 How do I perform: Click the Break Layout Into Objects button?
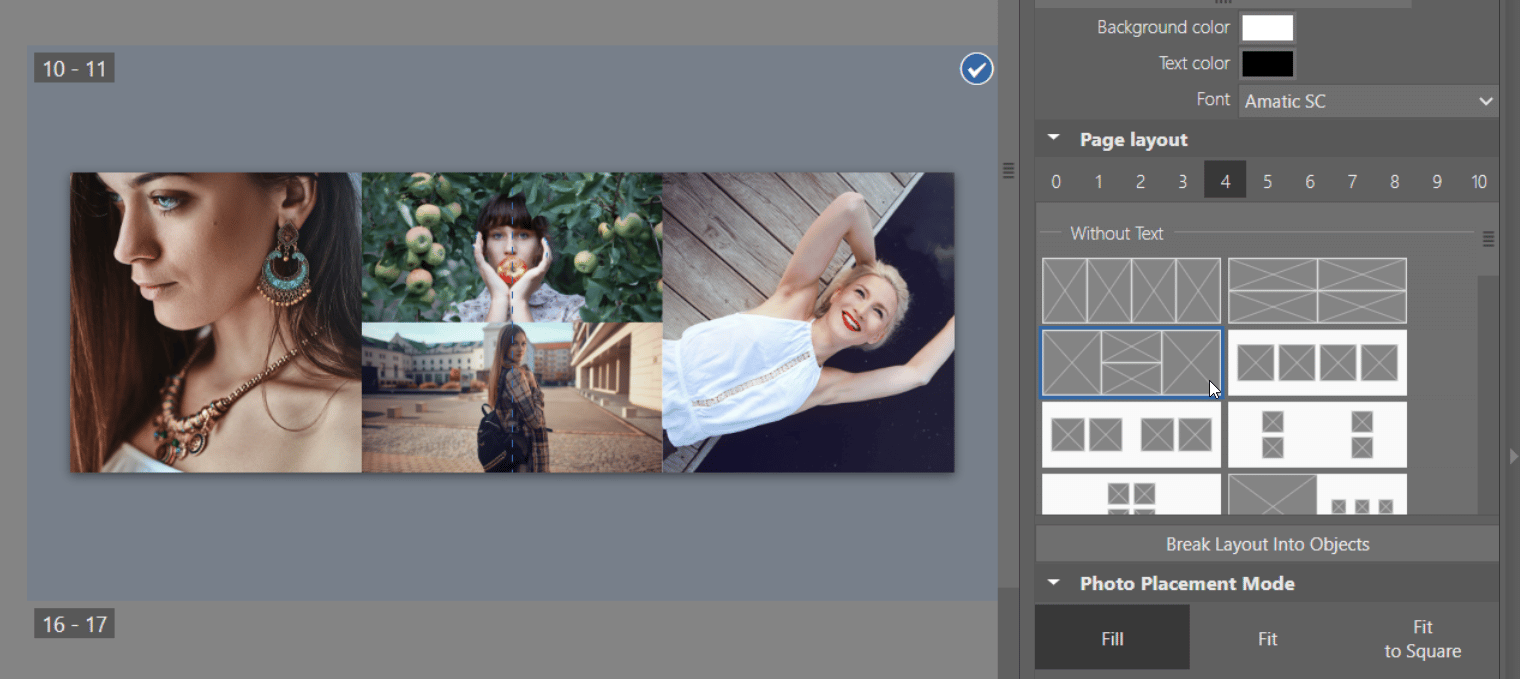1267,544
